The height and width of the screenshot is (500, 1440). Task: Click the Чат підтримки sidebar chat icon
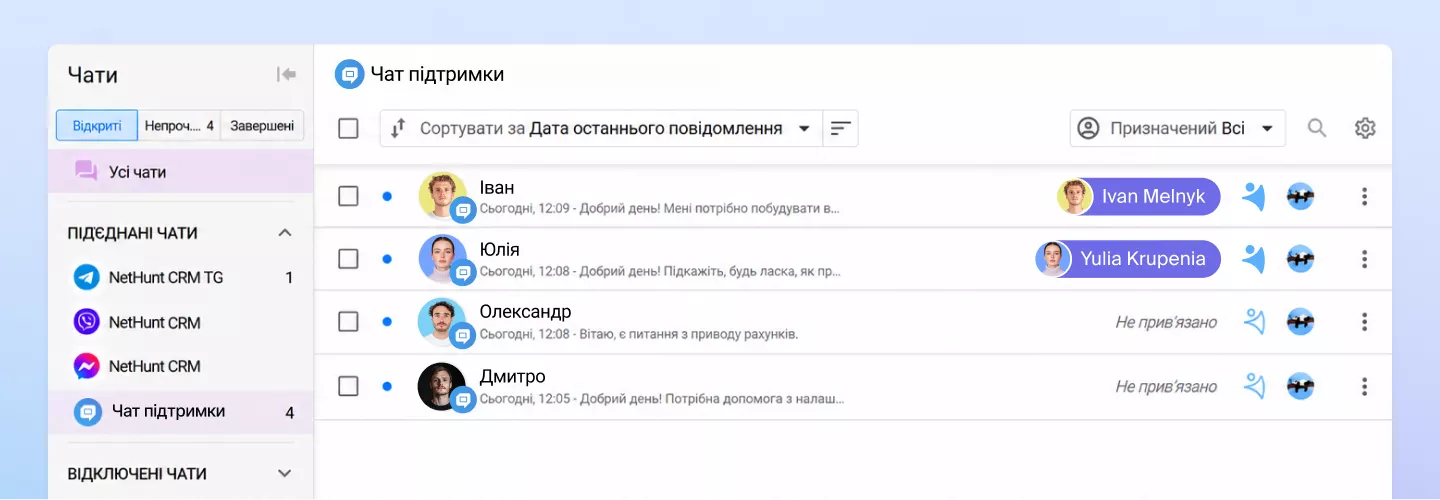[x=87, y=411]
